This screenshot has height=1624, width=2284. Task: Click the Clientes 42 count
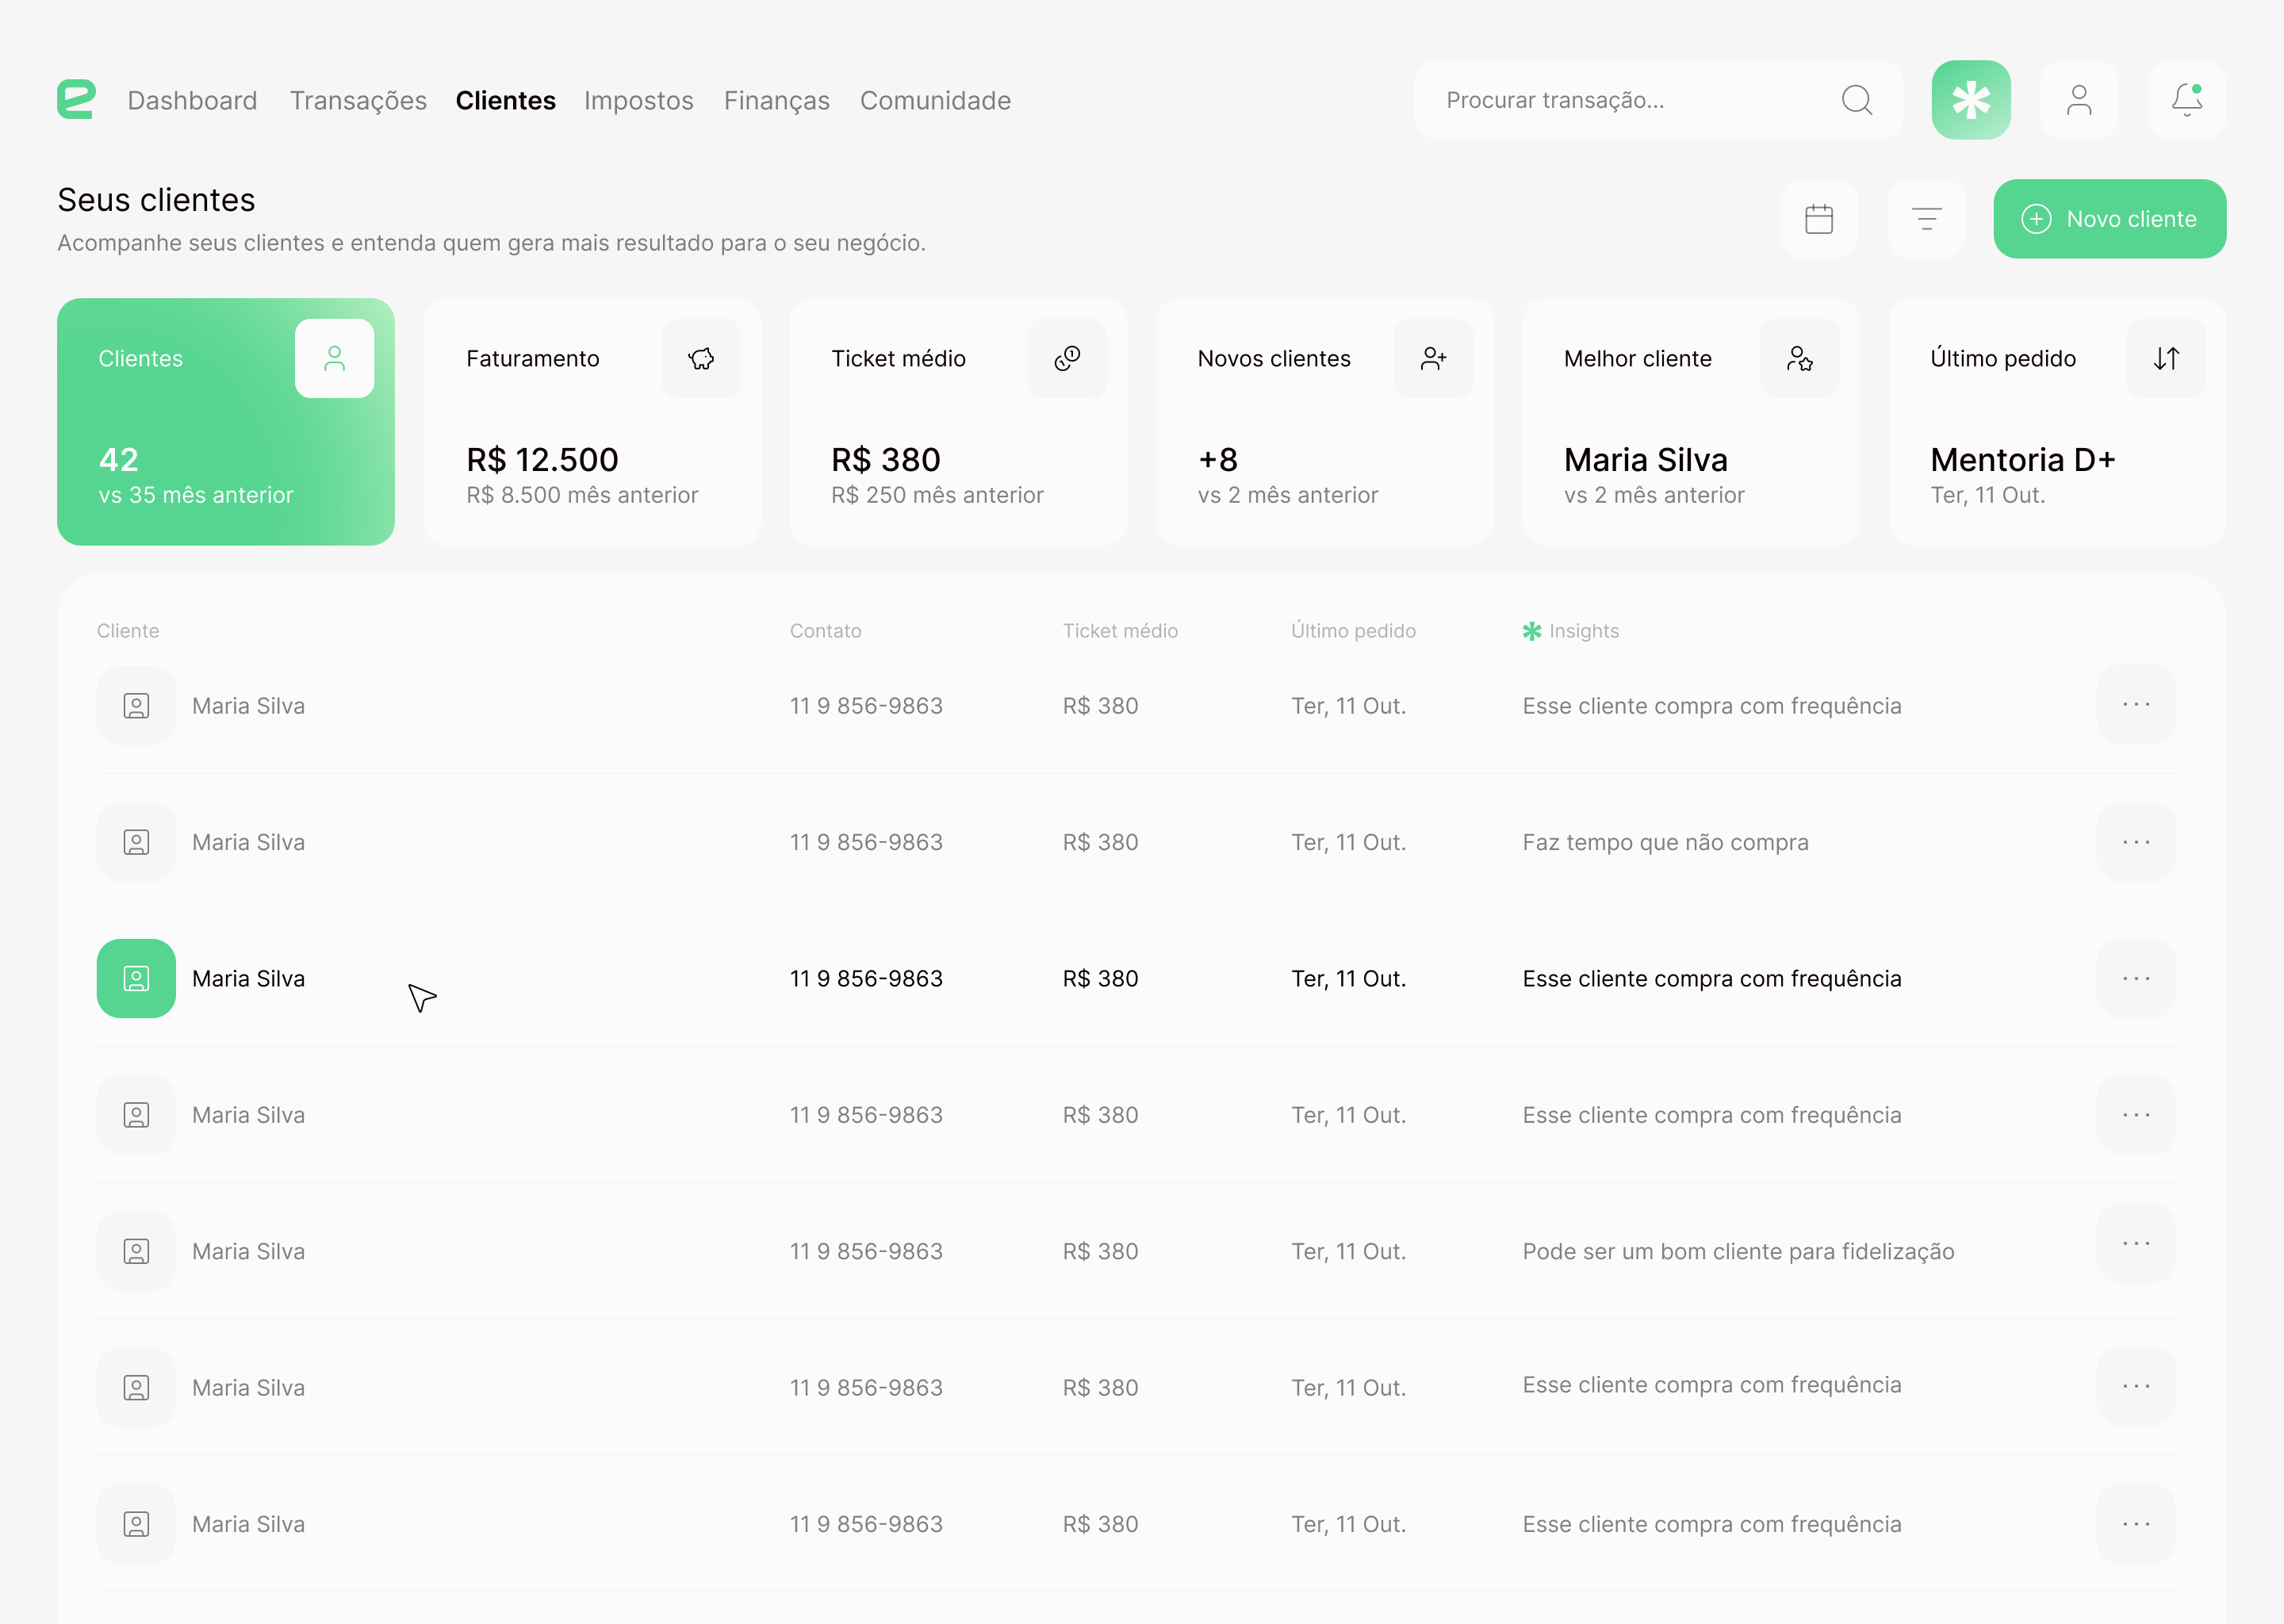point(119,460)
